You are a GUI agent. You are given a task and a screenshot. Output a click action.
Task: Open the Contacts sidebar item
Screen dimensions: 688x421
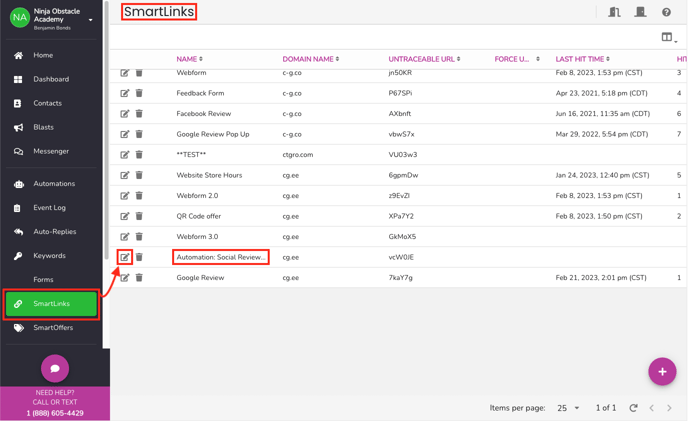[47, 103]
